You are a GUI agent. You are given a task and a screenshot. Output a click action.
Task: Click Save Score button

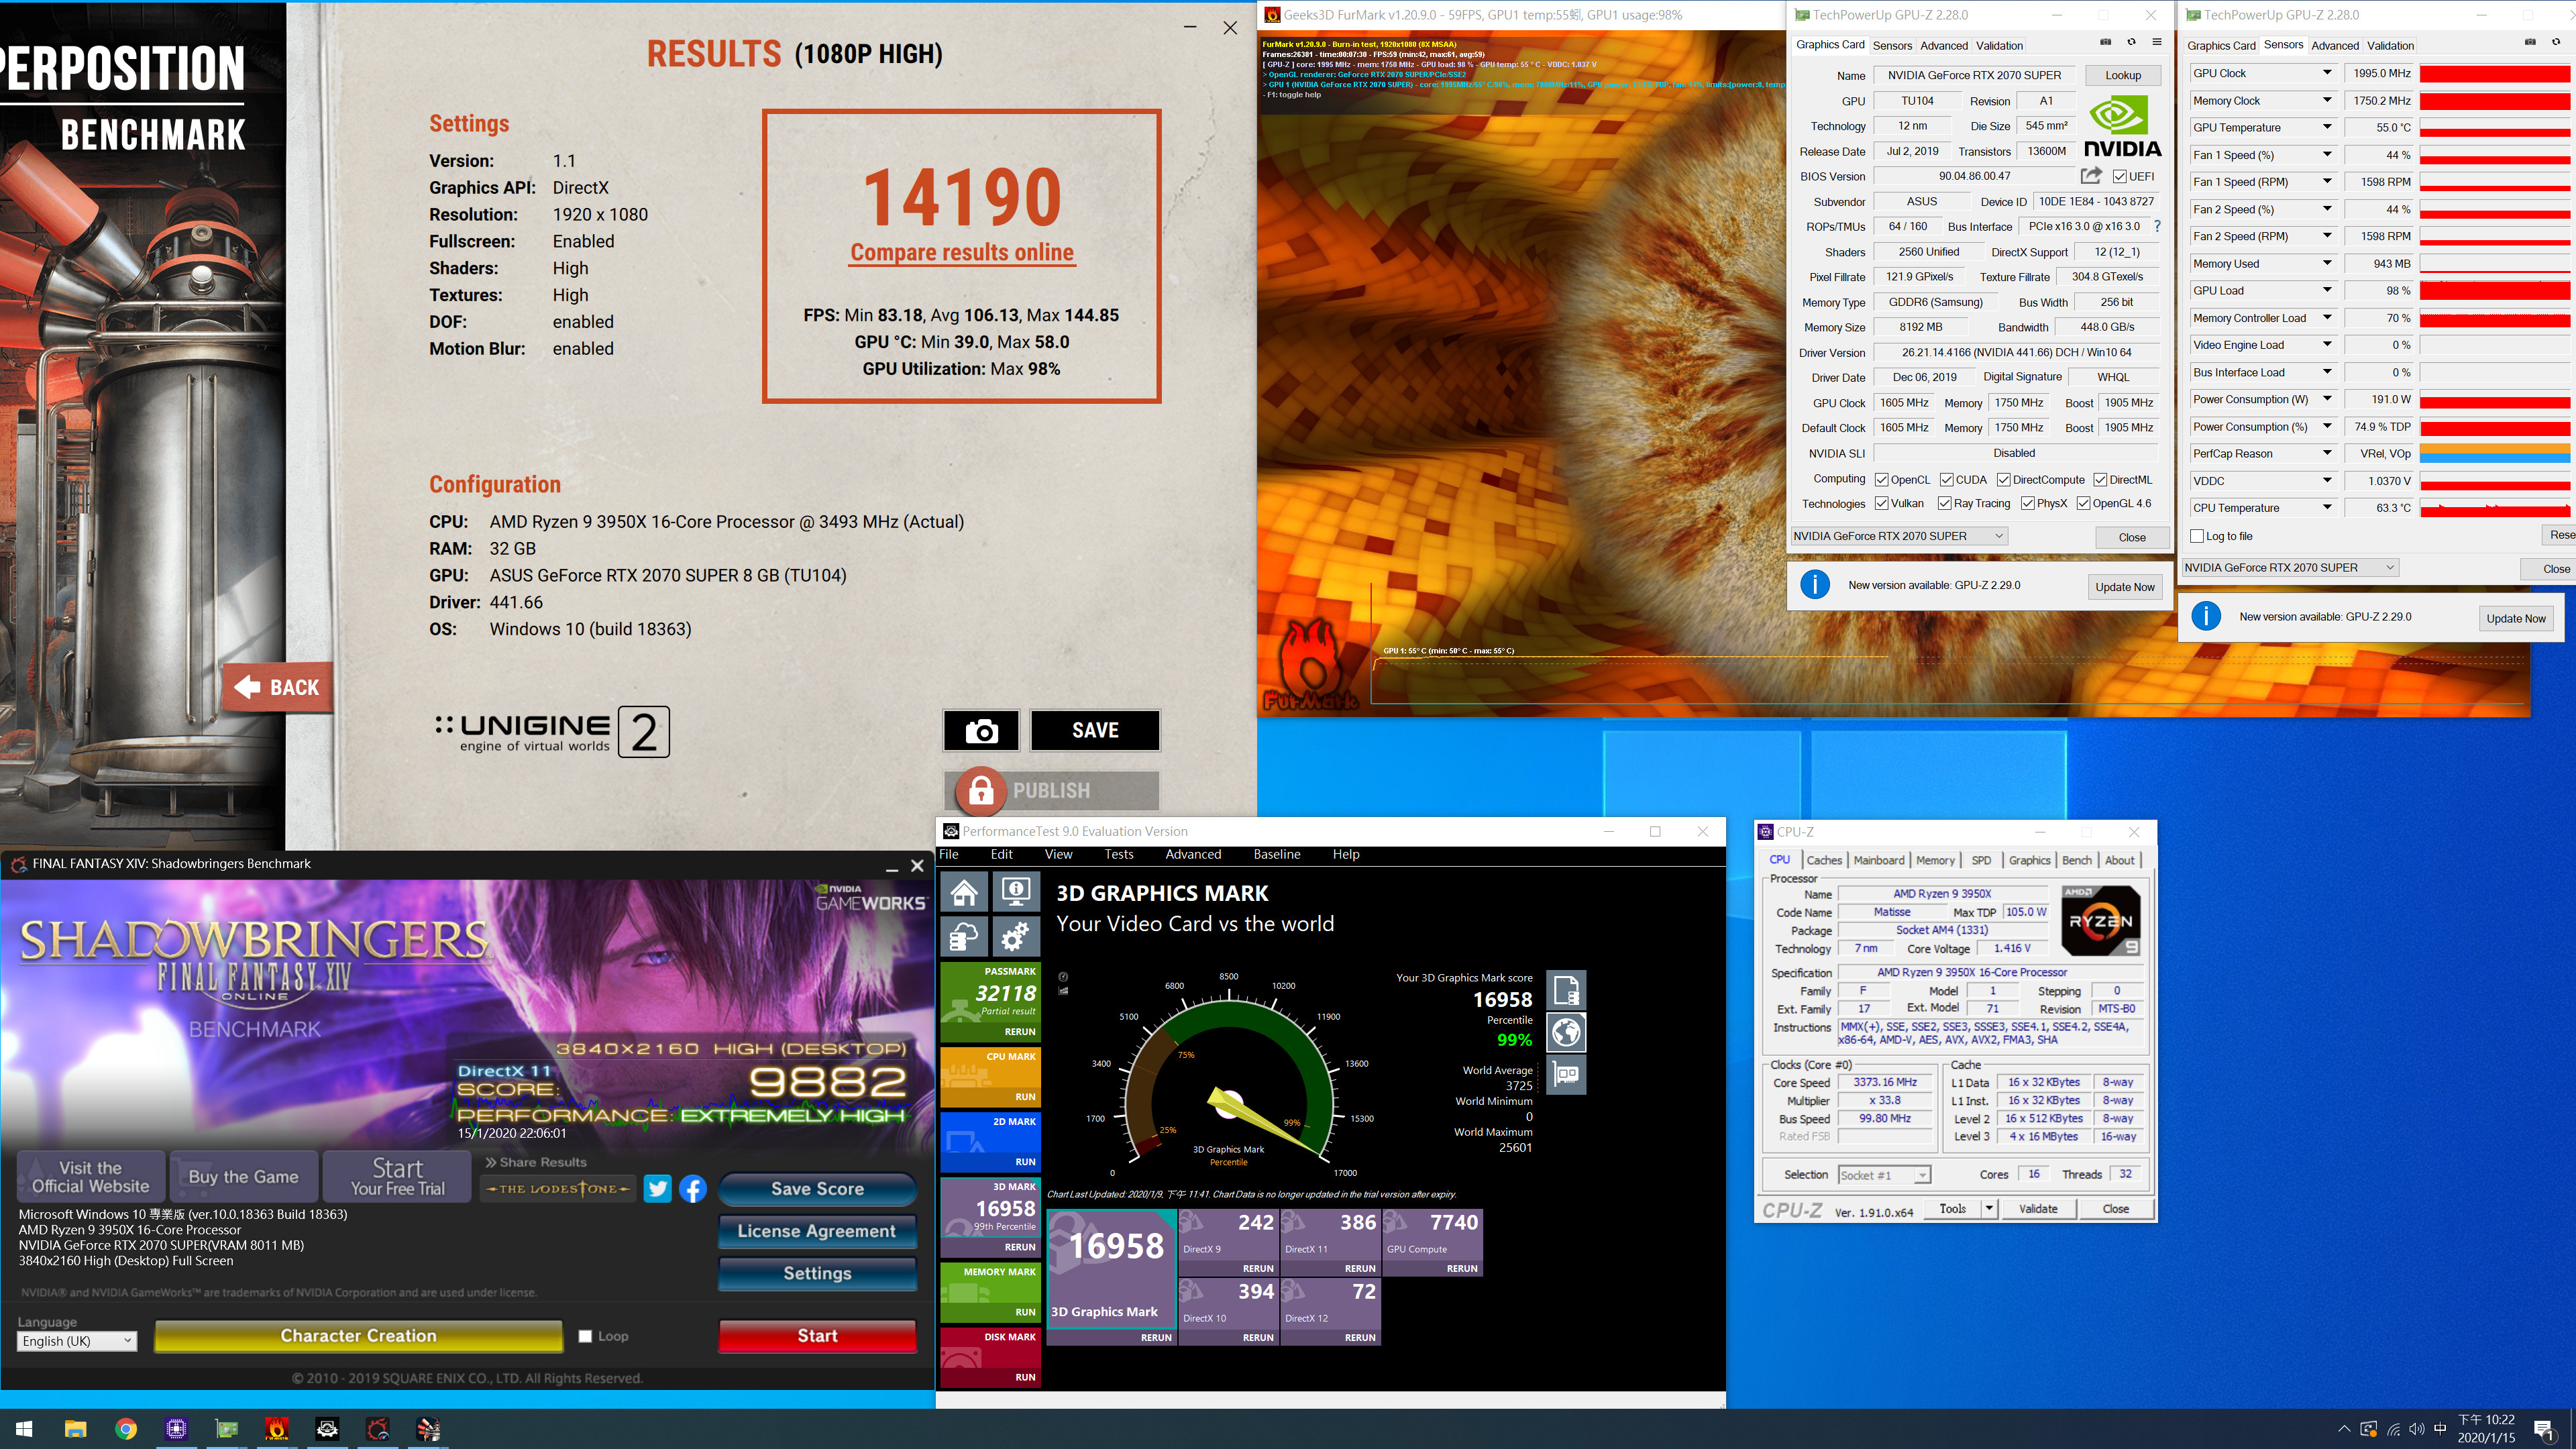click(817, 1189)
